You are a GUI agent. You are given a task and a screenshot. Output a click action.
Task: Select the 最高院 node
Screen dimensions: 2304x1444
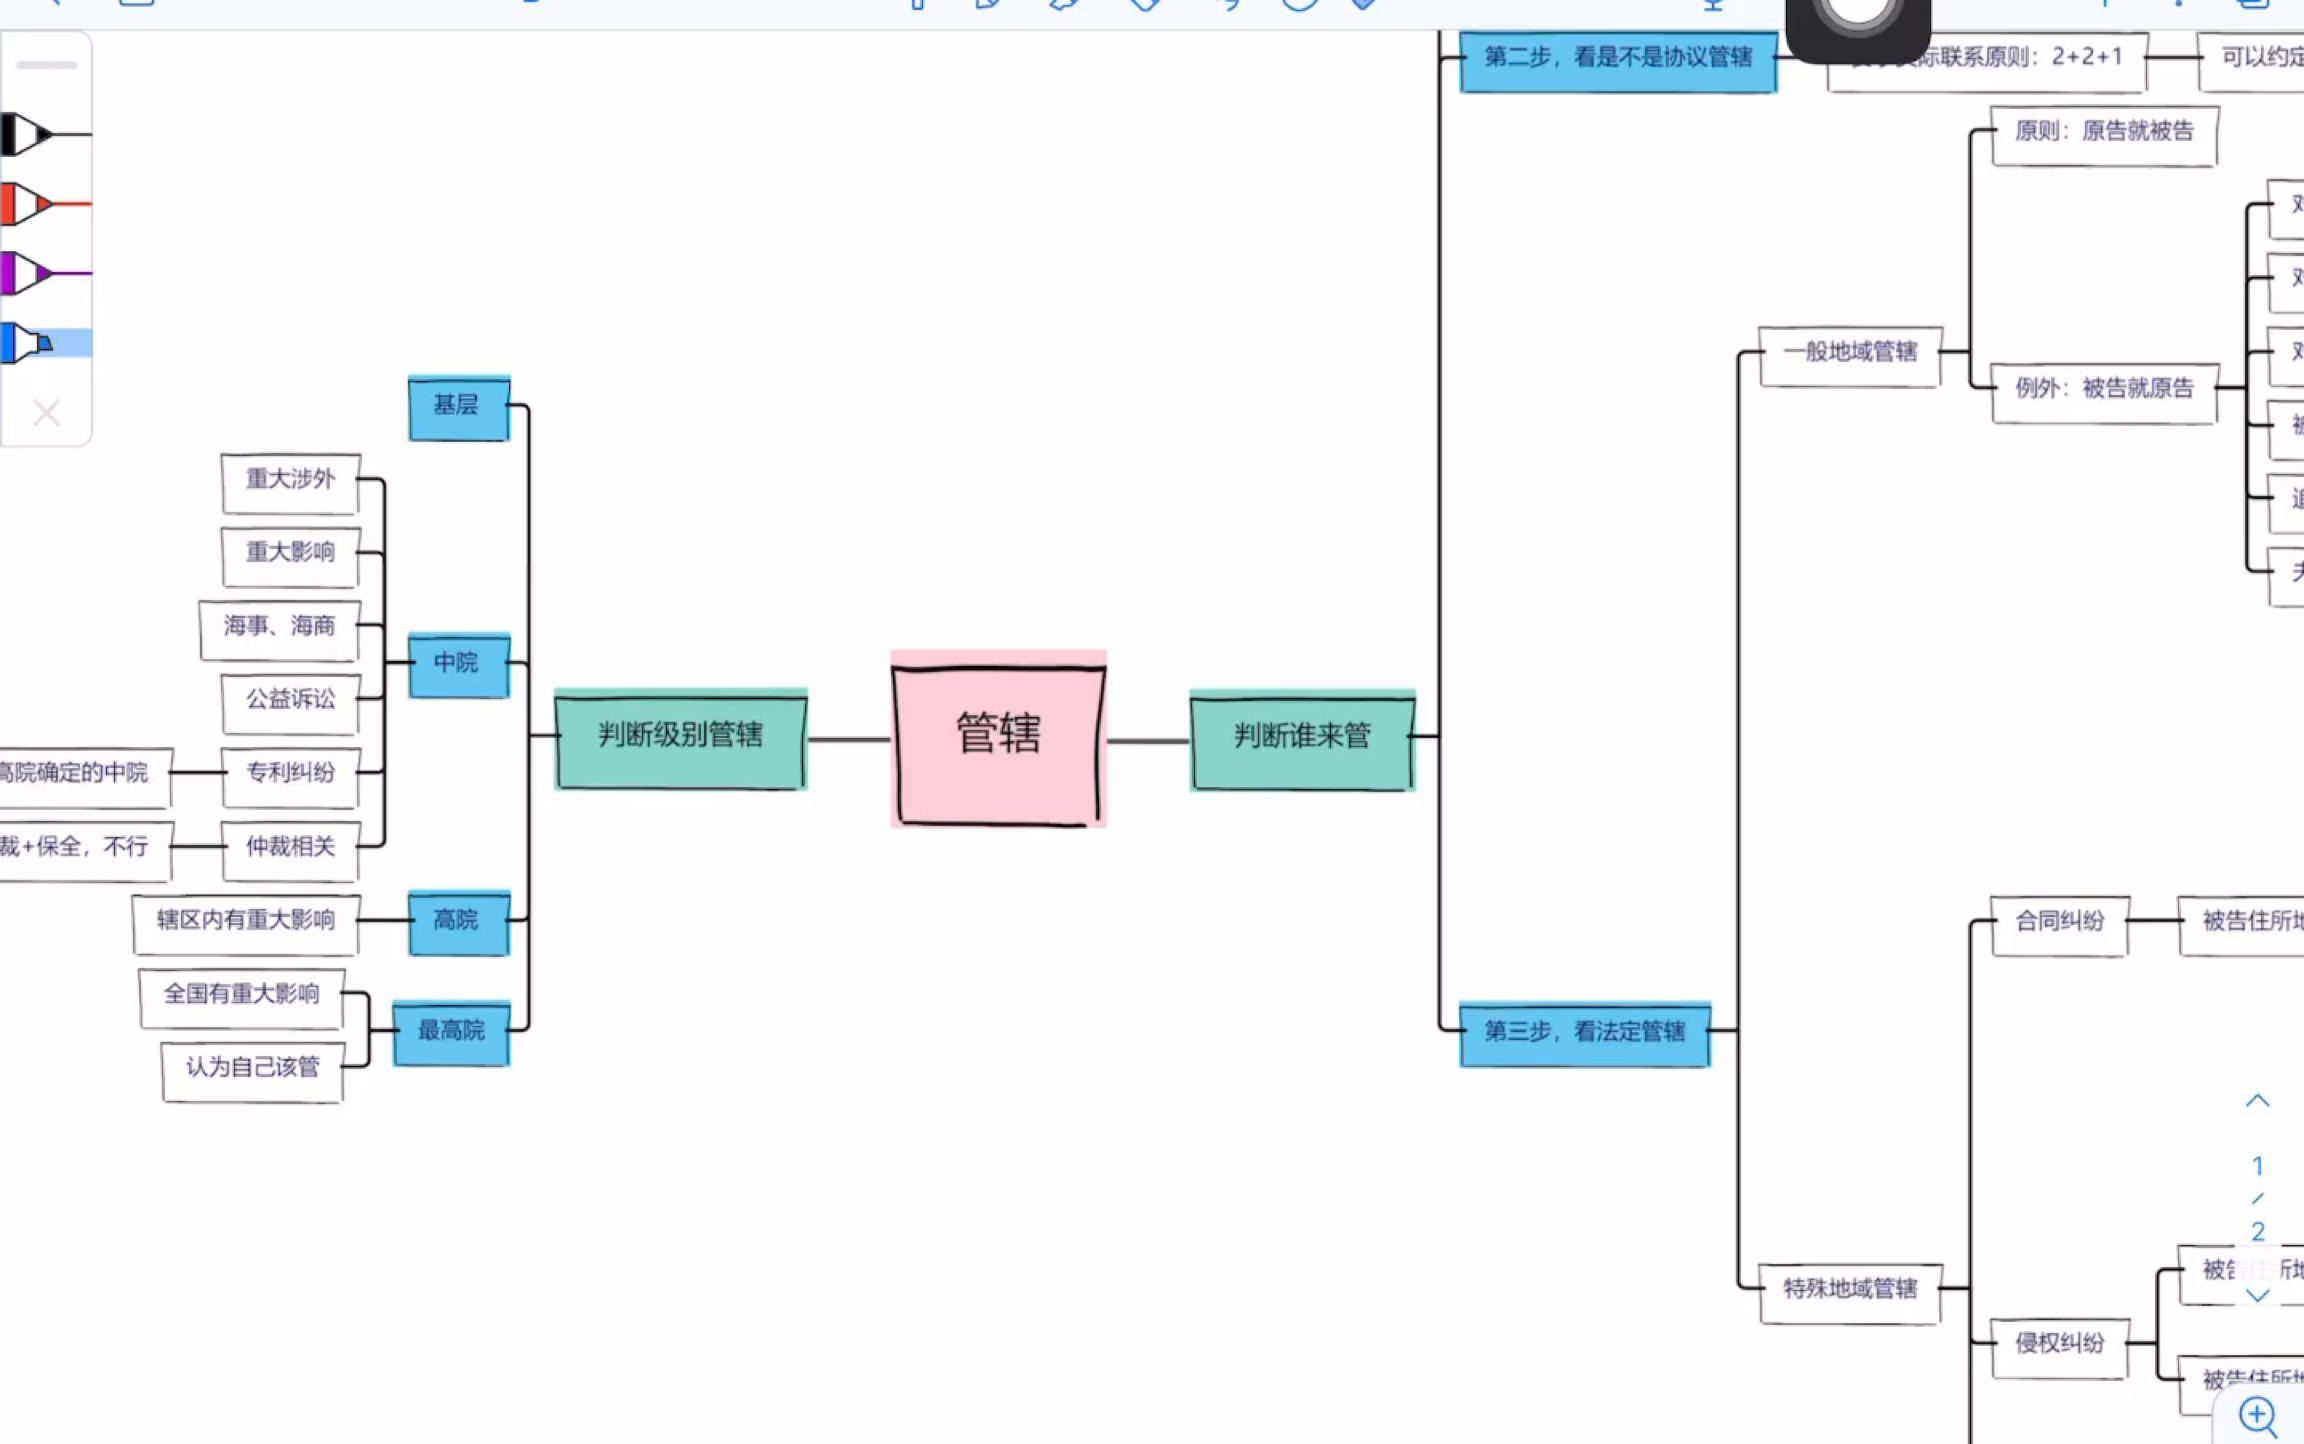pyautogui.click(x=451, y=1033)
